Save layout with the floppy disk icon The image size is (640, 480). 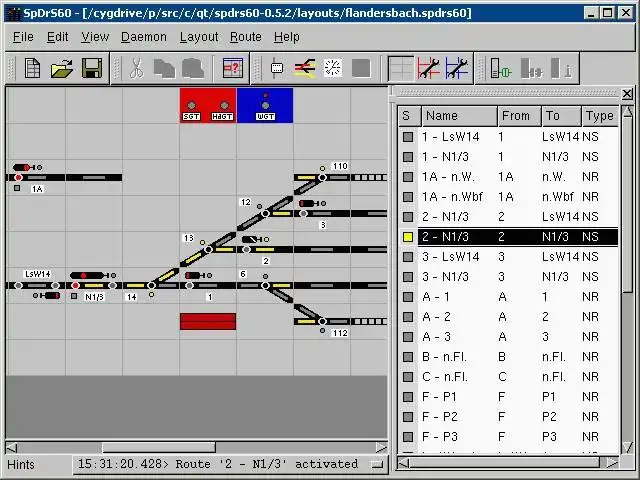coord(92,68)
